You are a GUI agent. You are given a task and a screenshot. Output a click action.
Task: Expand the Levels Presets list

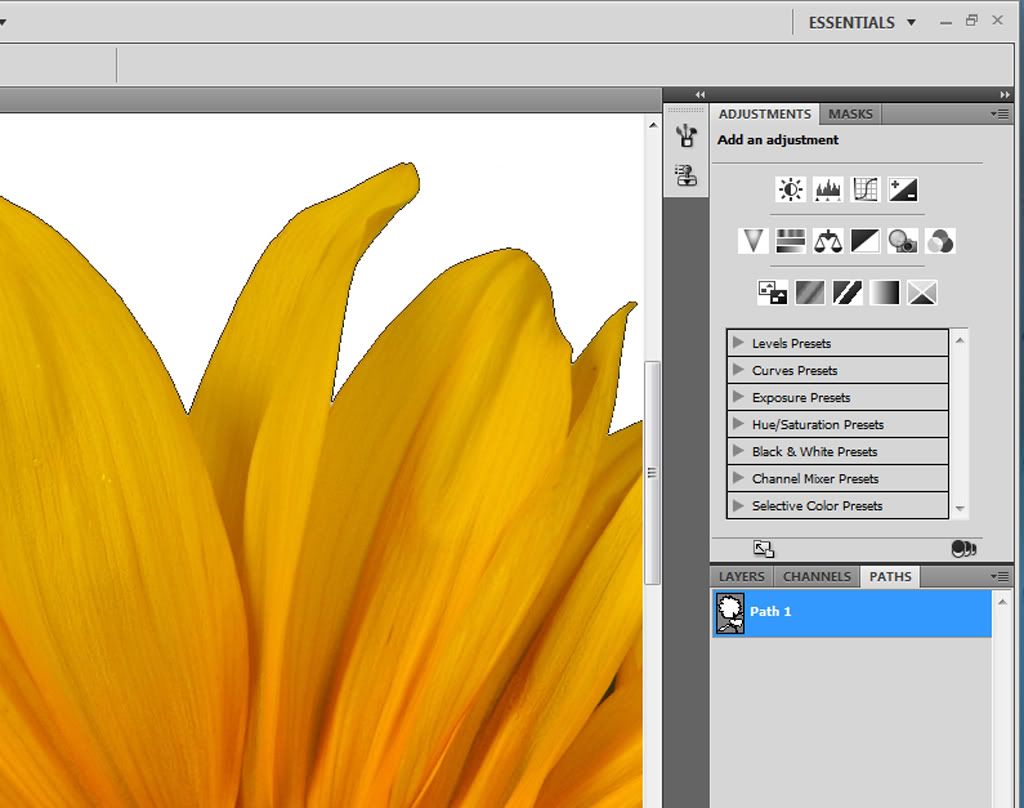coord(738,343)
